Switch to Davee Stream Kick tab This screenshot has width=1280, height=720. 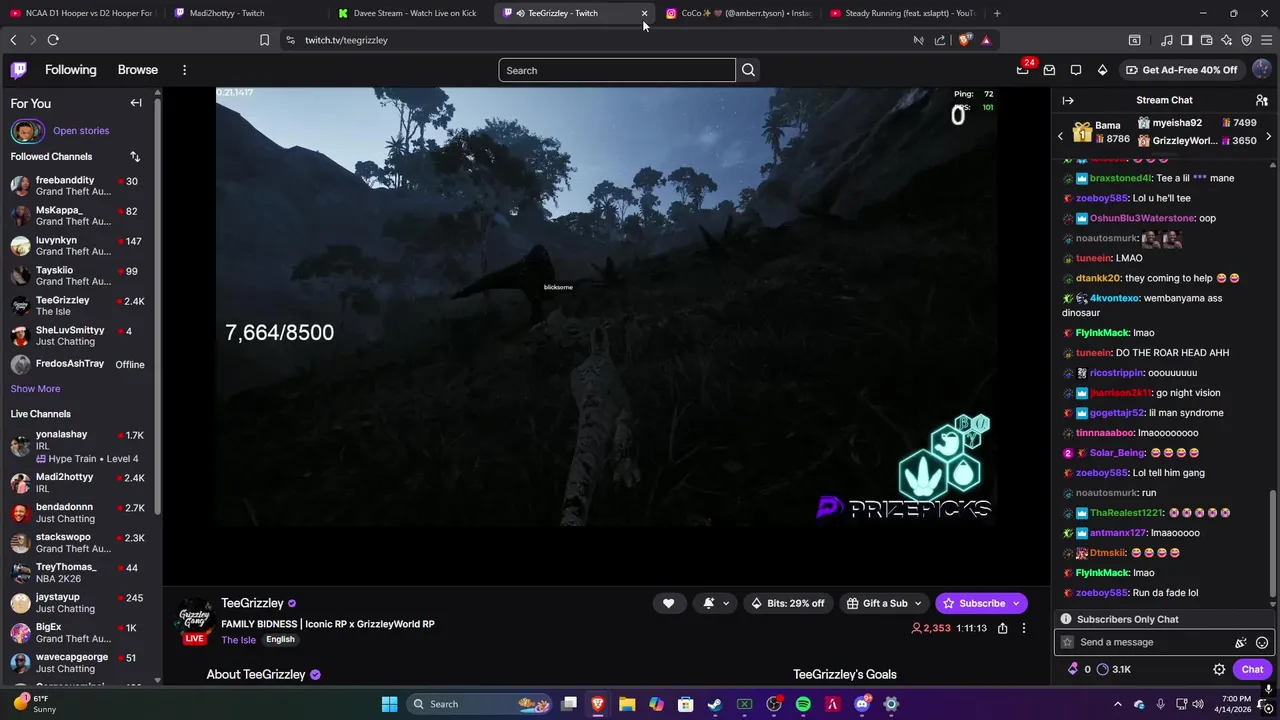(410, 13)
